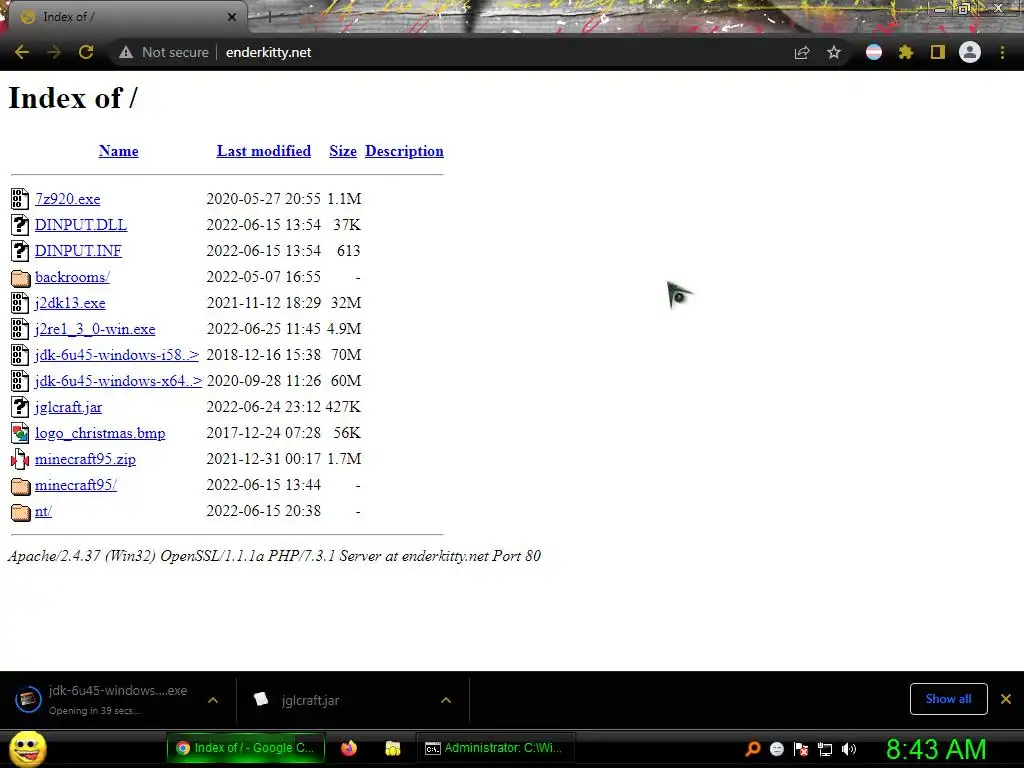Image resolution: width=1024 pixels, height=768 pixels.
Task: View the logo_christmas.bmp link
Action: [x=100, y=433]
